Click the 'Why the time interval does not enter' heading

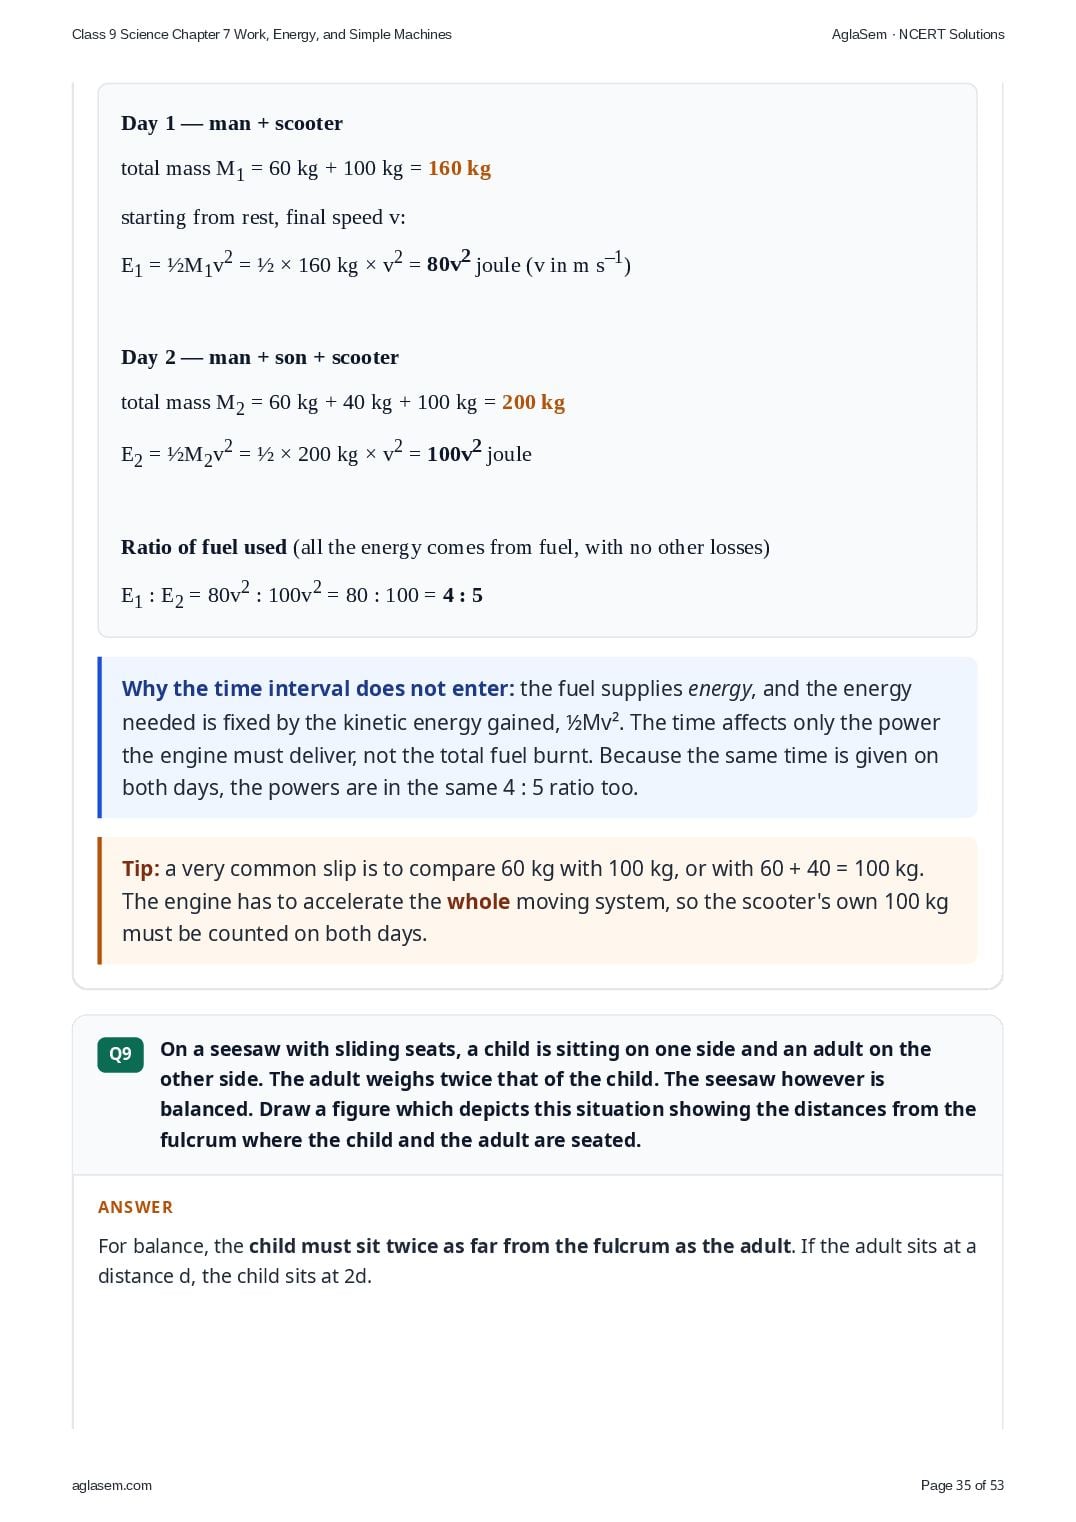click(x=318, y=688)
